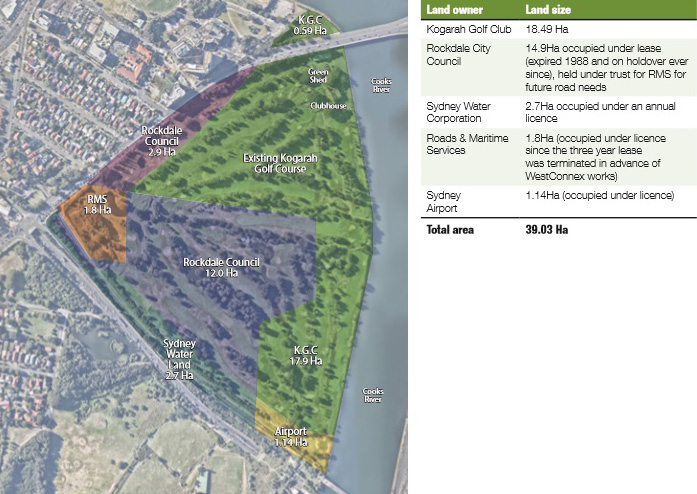Click 'Rockdale Council 12.0 Ha' map label

tap(221, 267)
